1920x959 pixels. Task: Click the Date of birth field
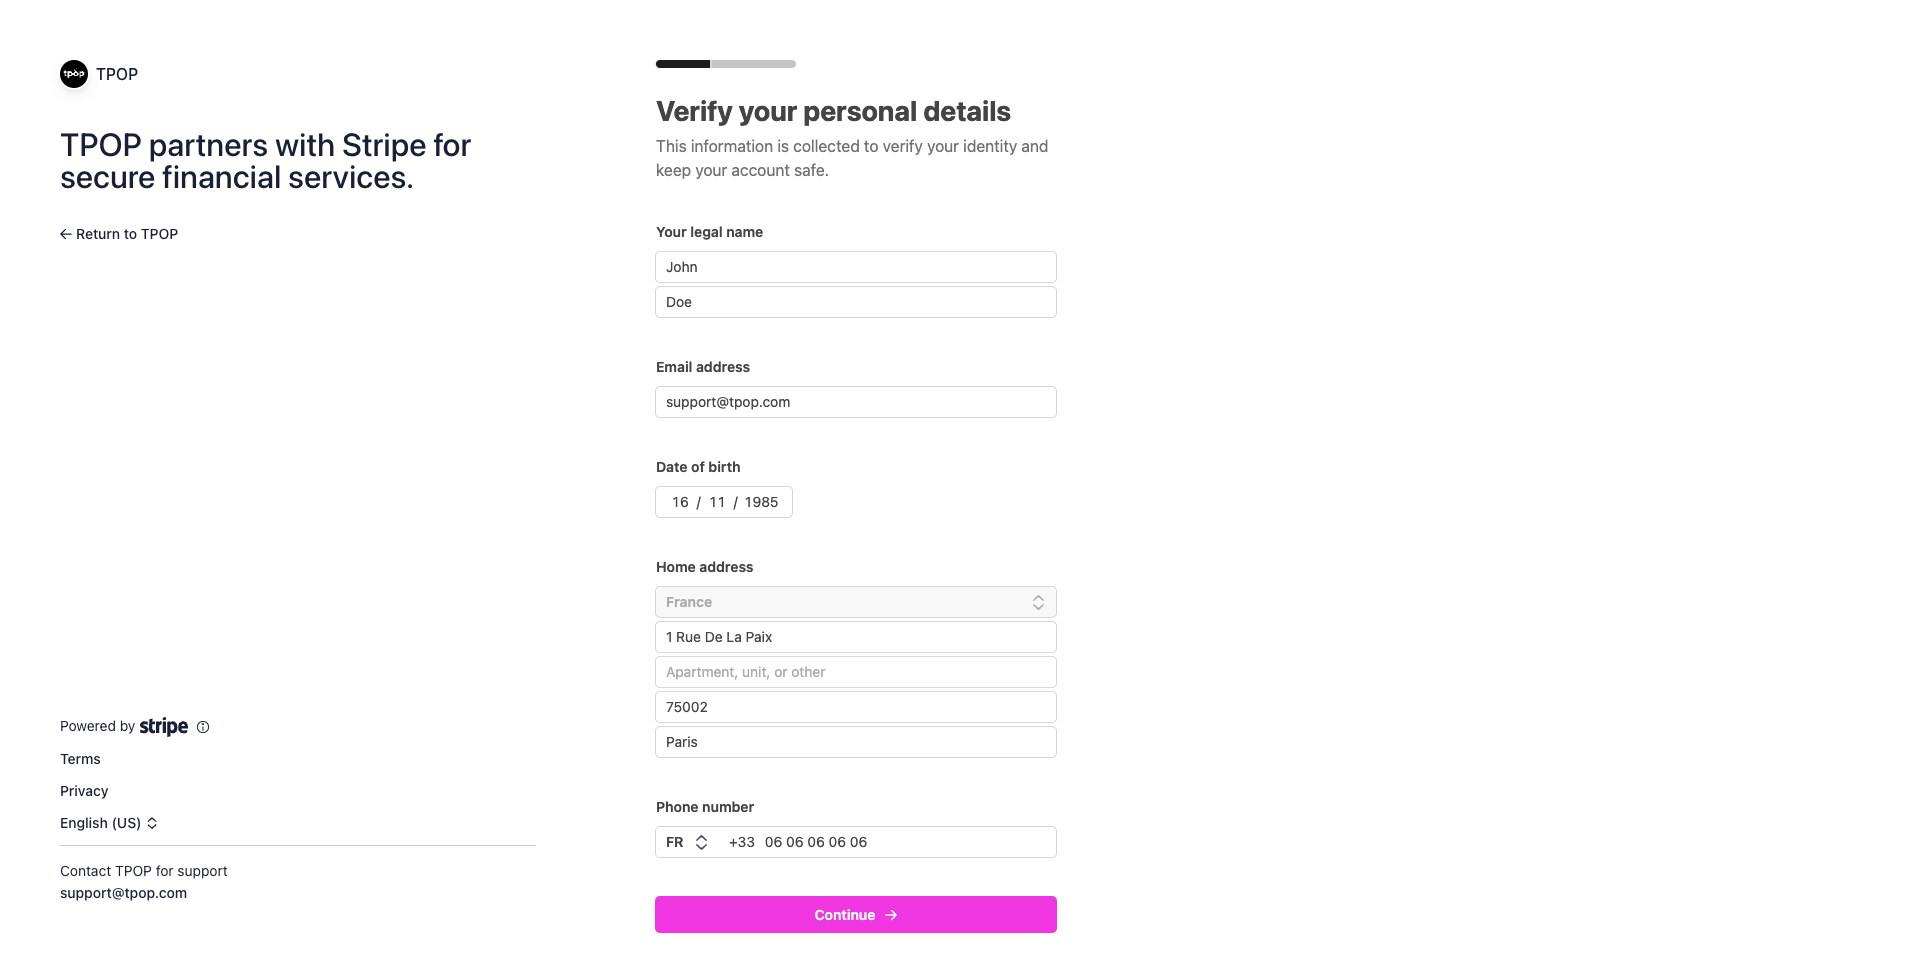tap(724, 502)
